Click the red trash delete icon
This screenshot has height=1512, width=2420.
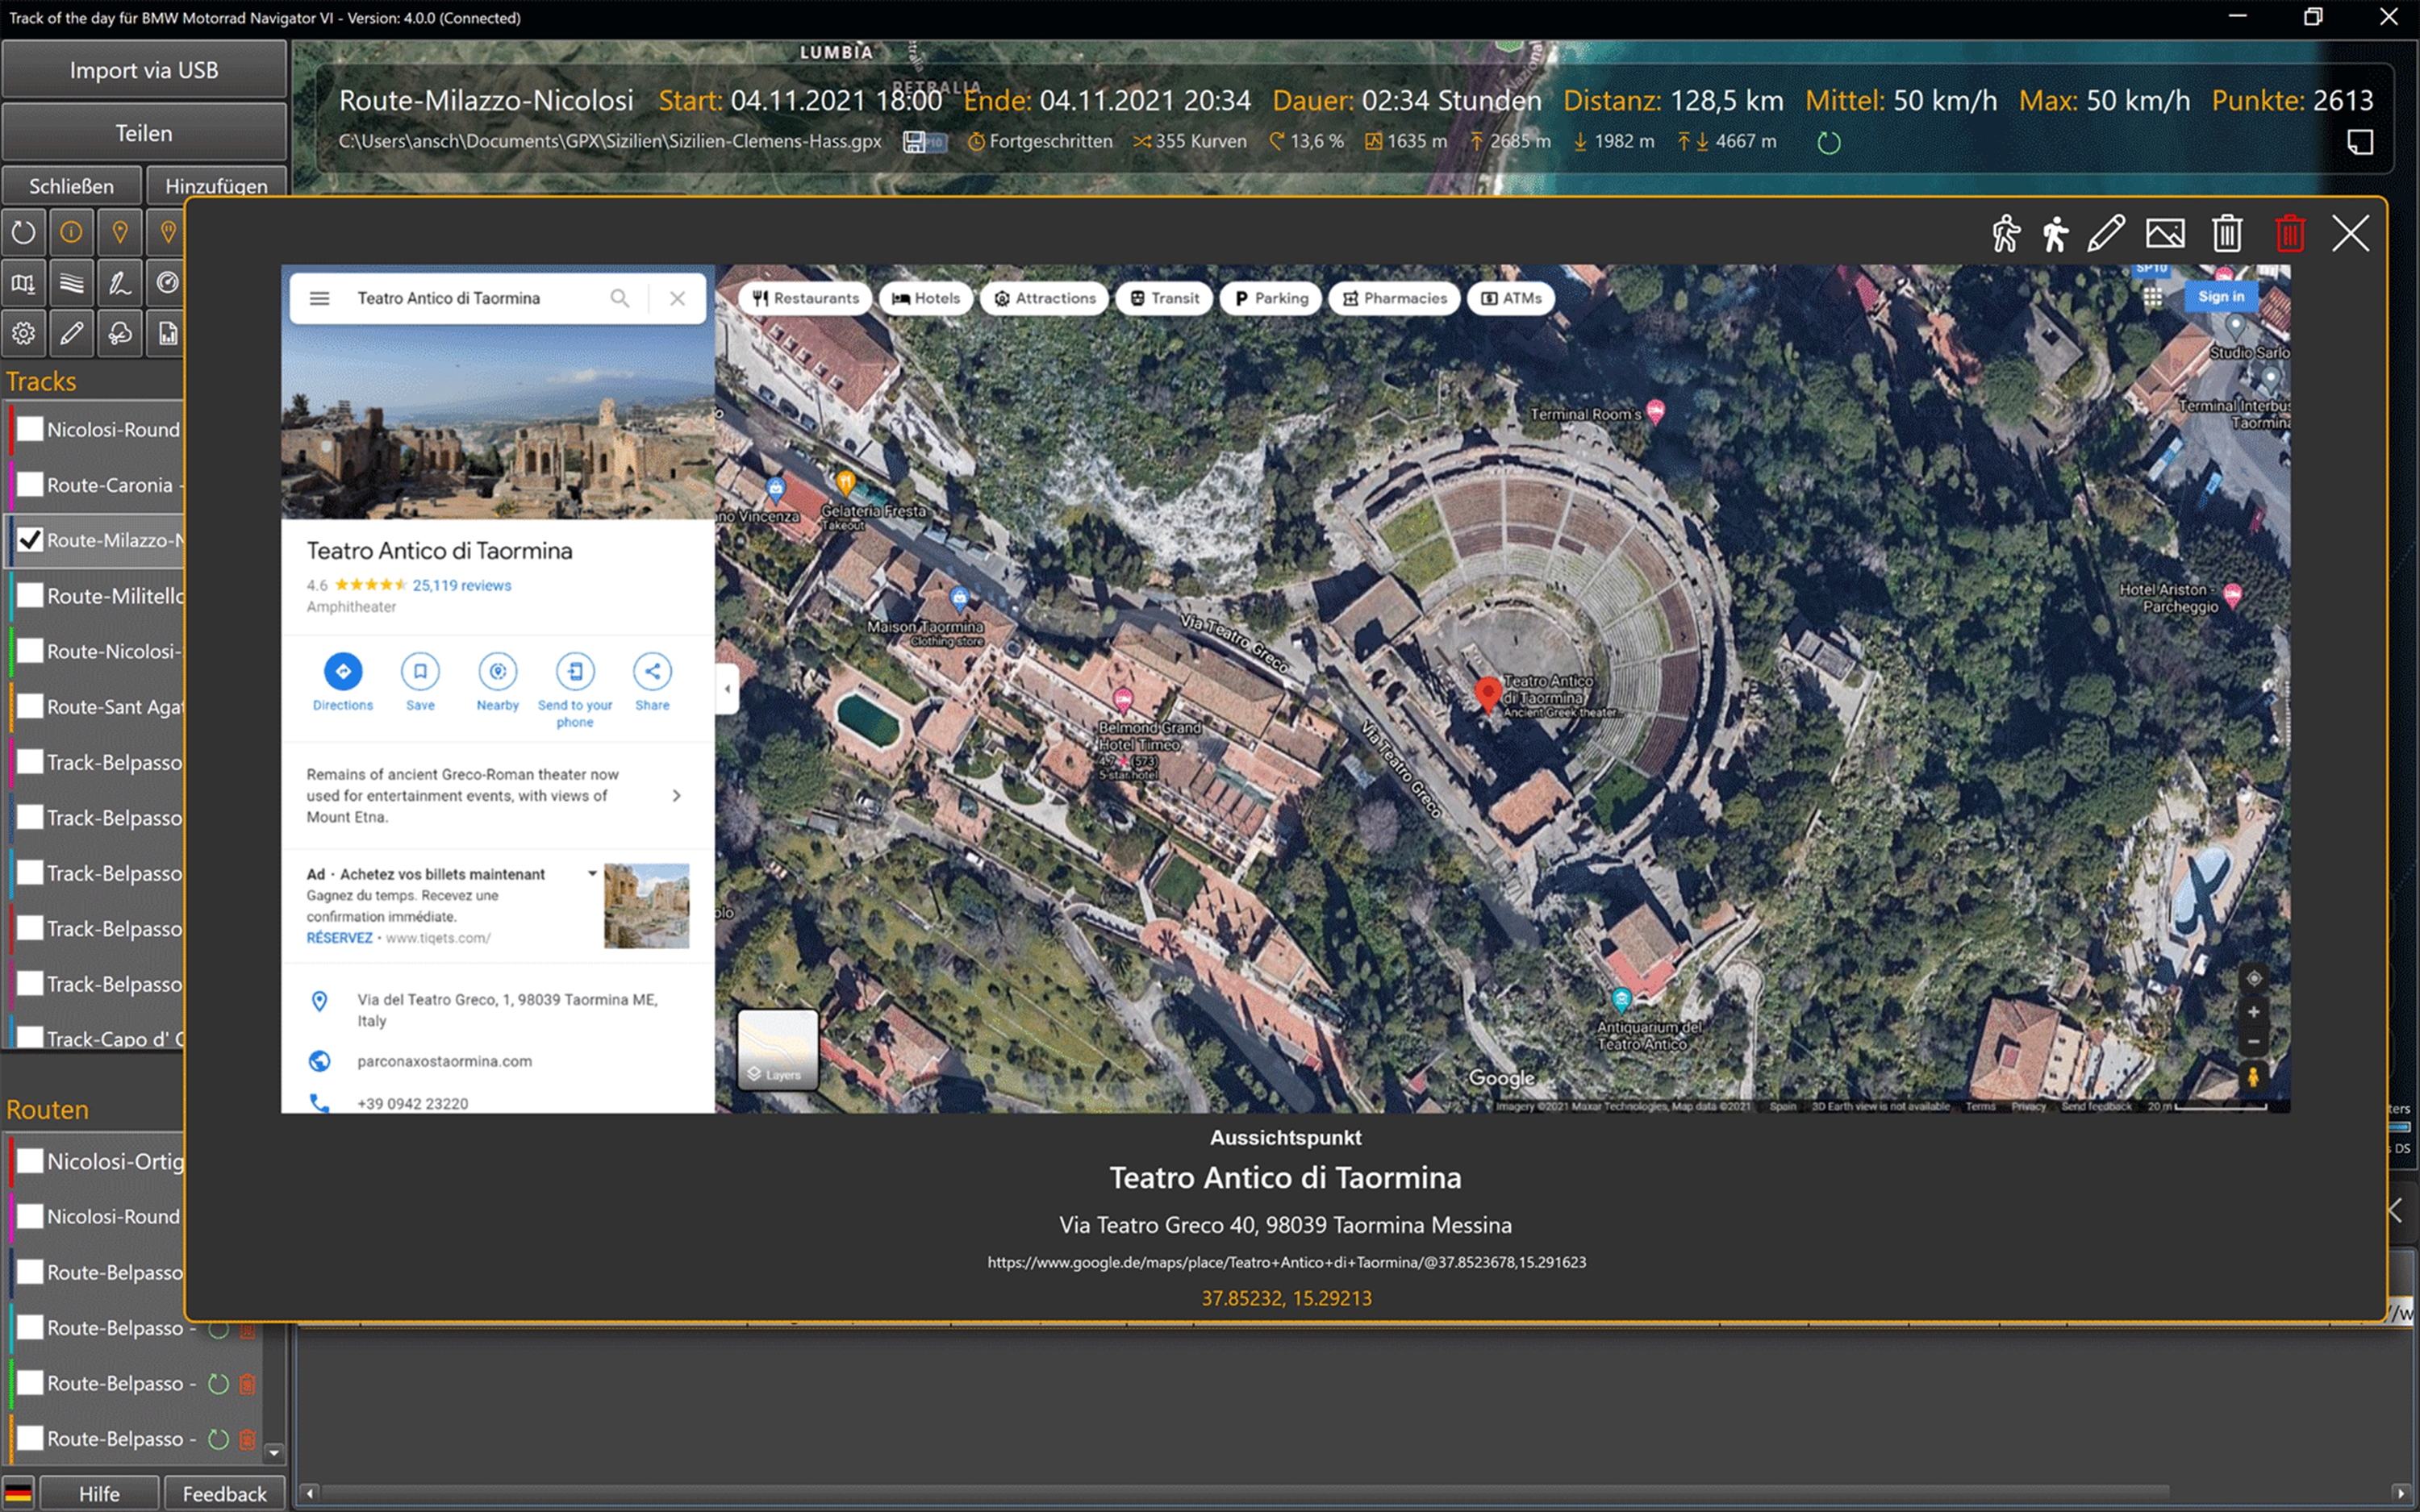coord(2289,234)
